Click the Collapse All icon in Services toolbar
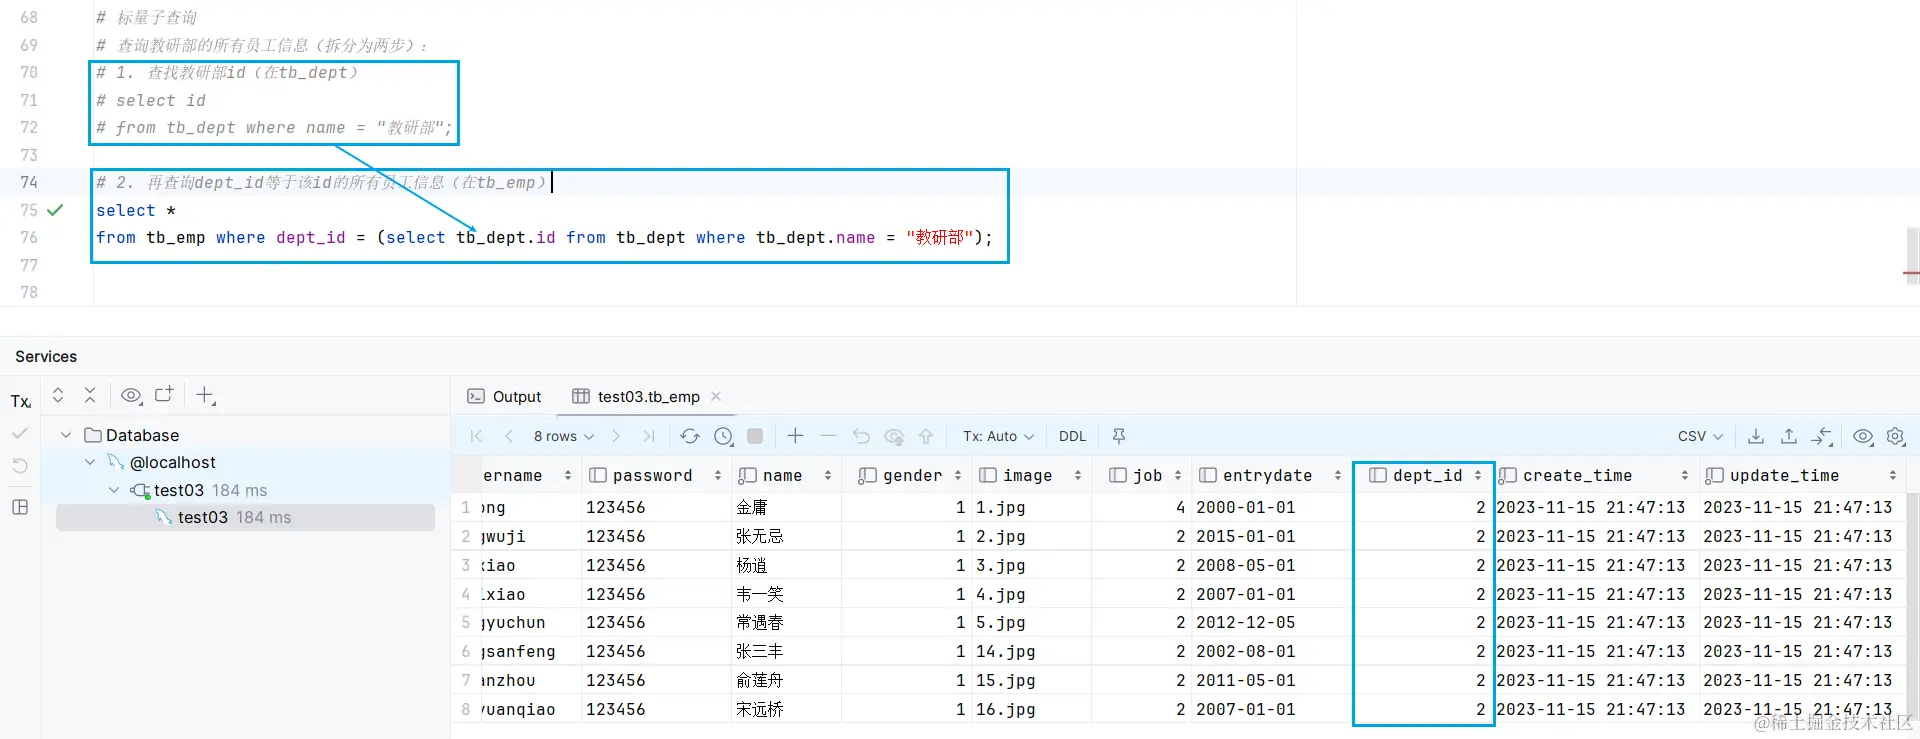Image resolution: width=1920 pixels, height=739 pixels. tap(90, 395)
